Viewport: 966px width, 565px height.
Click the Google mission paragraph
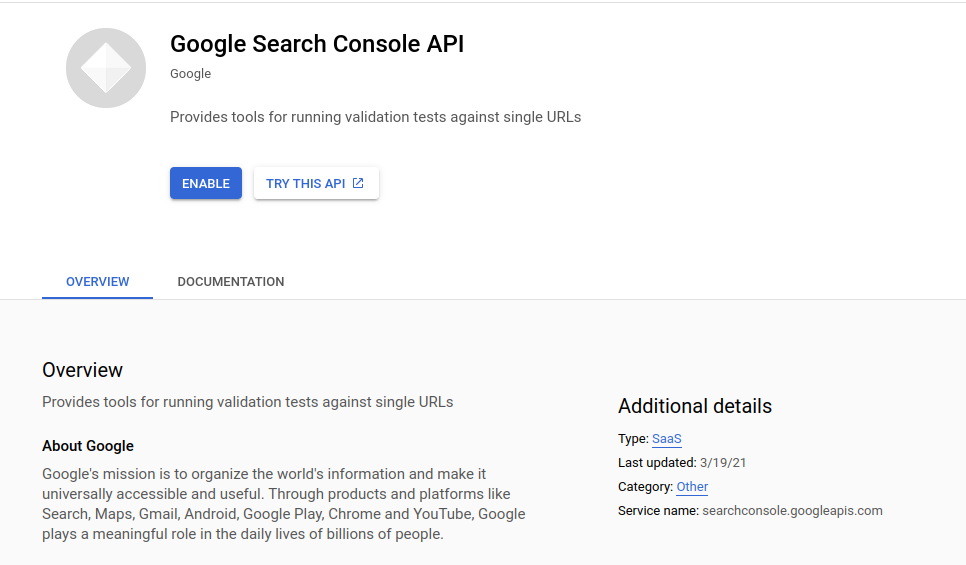(x=283, y=504)
